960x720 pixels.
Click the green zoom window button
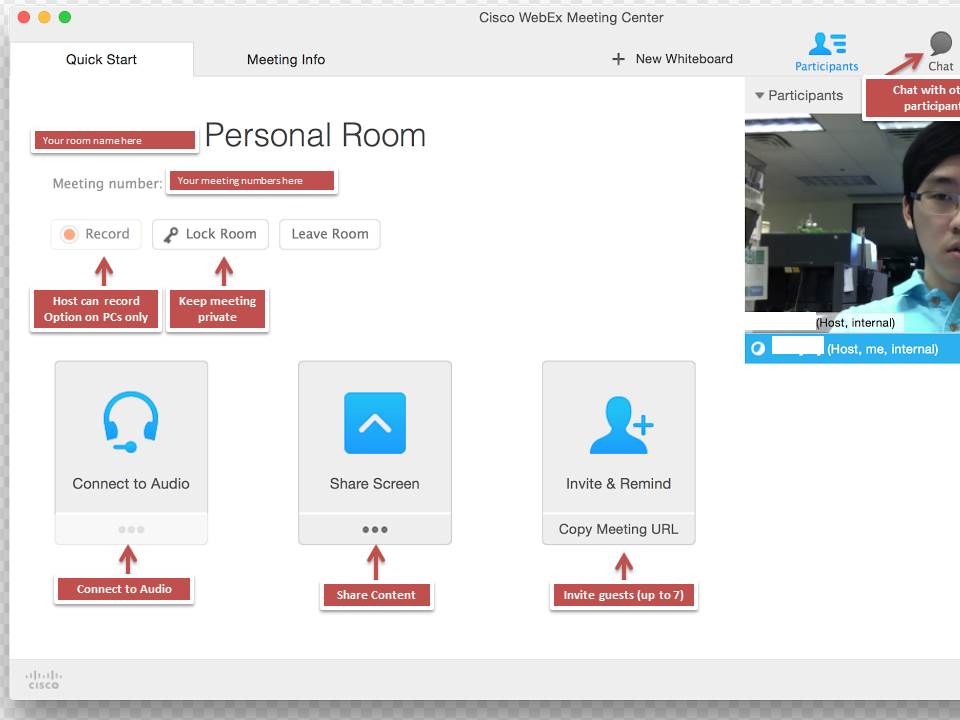[x=65, y=17]
